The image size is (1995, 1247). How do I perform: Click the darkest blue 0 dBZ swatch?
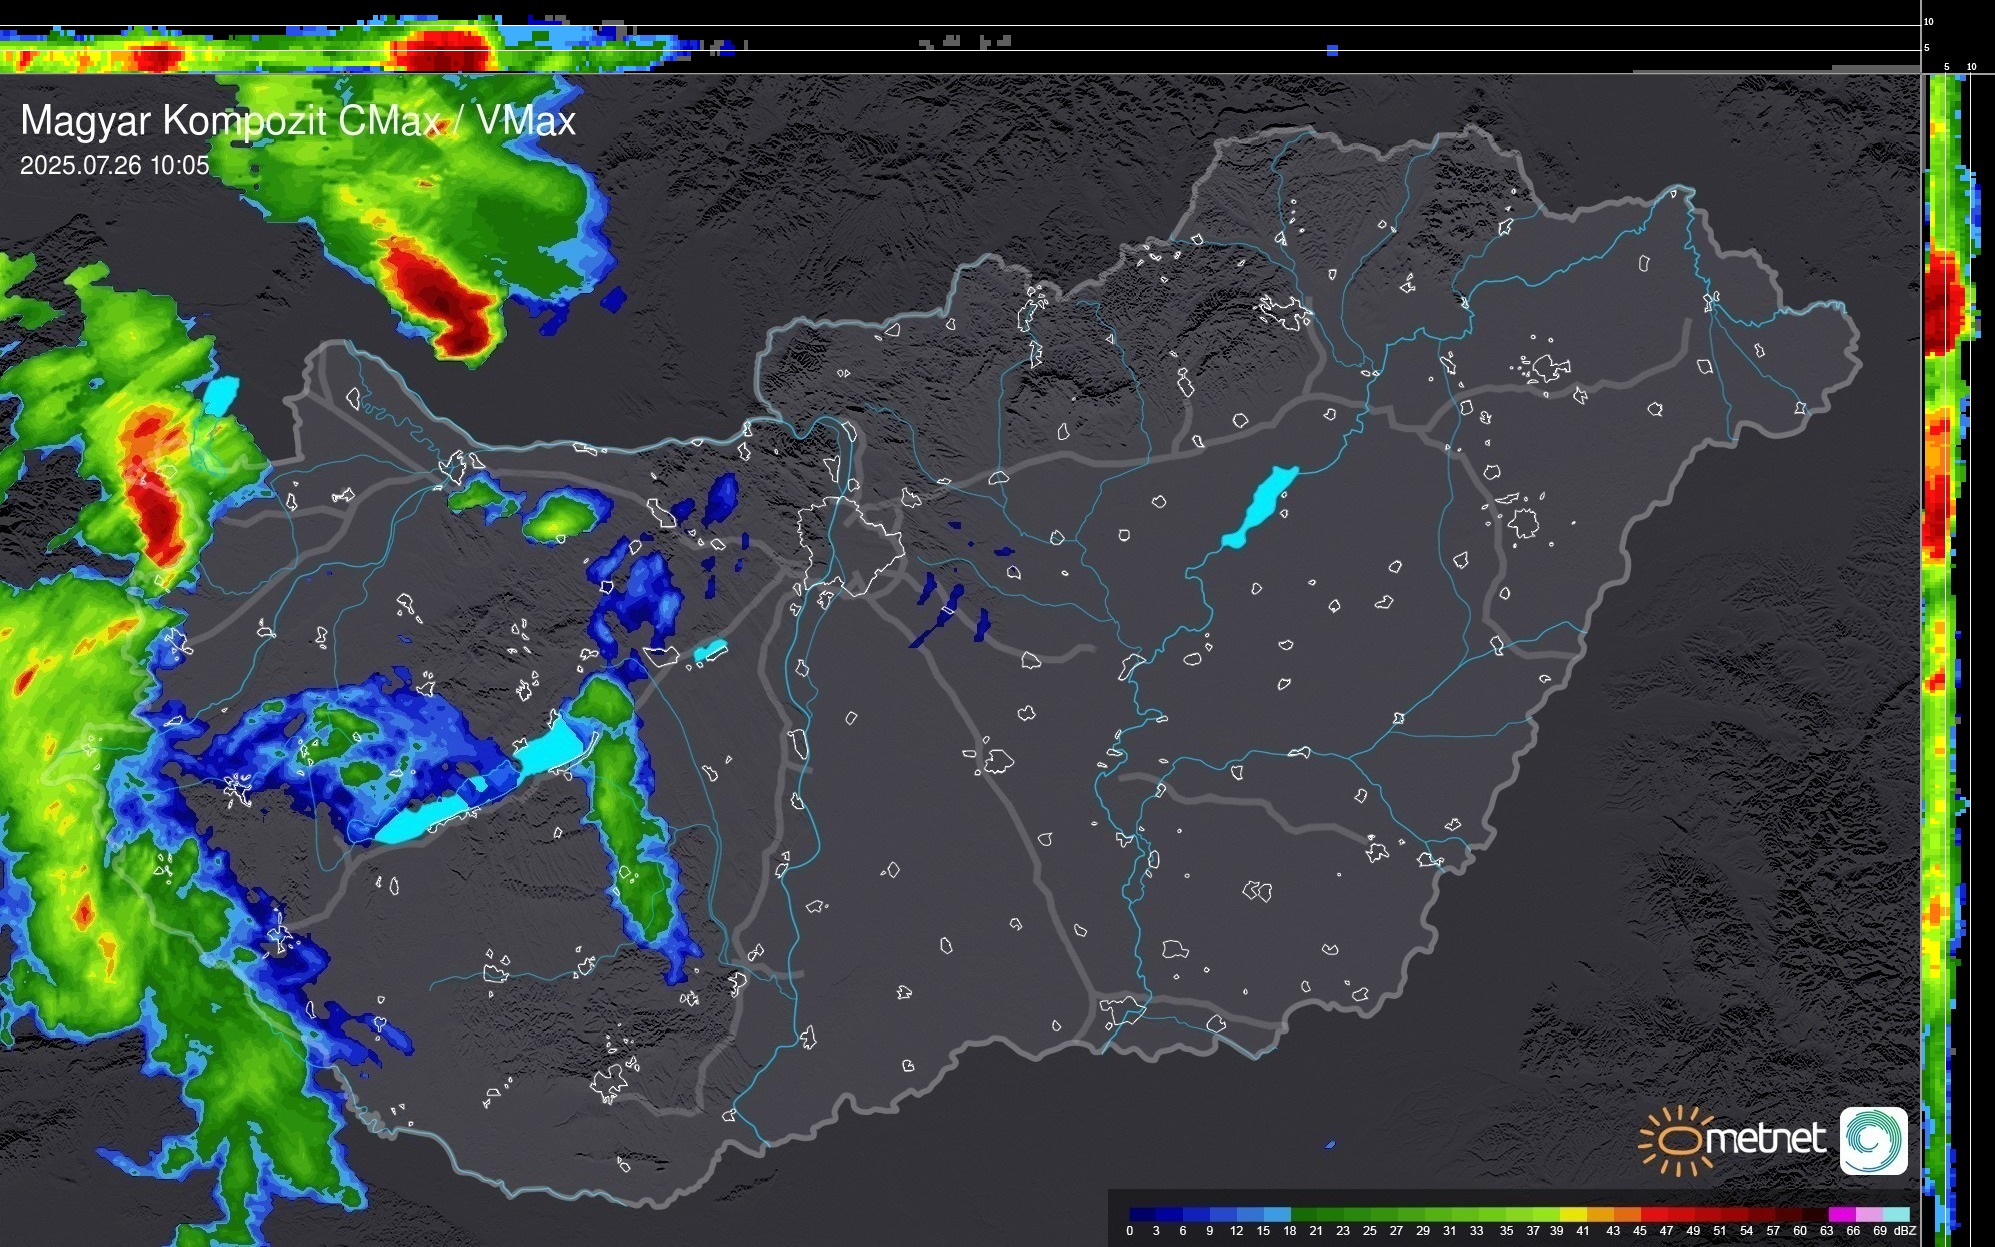pos(1143,1215)
